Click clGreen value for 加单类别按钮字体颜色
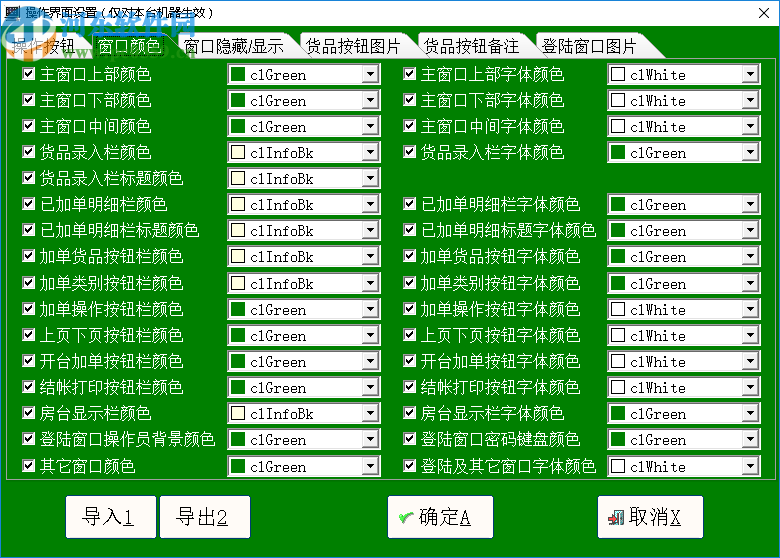 pyautogui.click(x=684, y=283)
